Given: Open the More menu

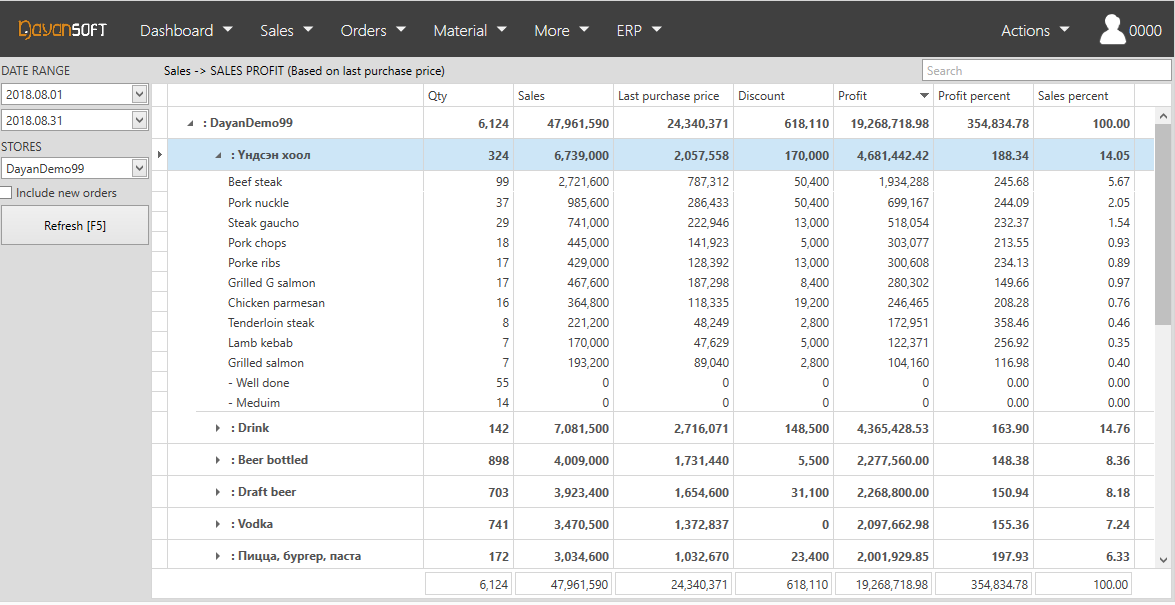Looking at the screenshot, I should [x=561, y=30].
